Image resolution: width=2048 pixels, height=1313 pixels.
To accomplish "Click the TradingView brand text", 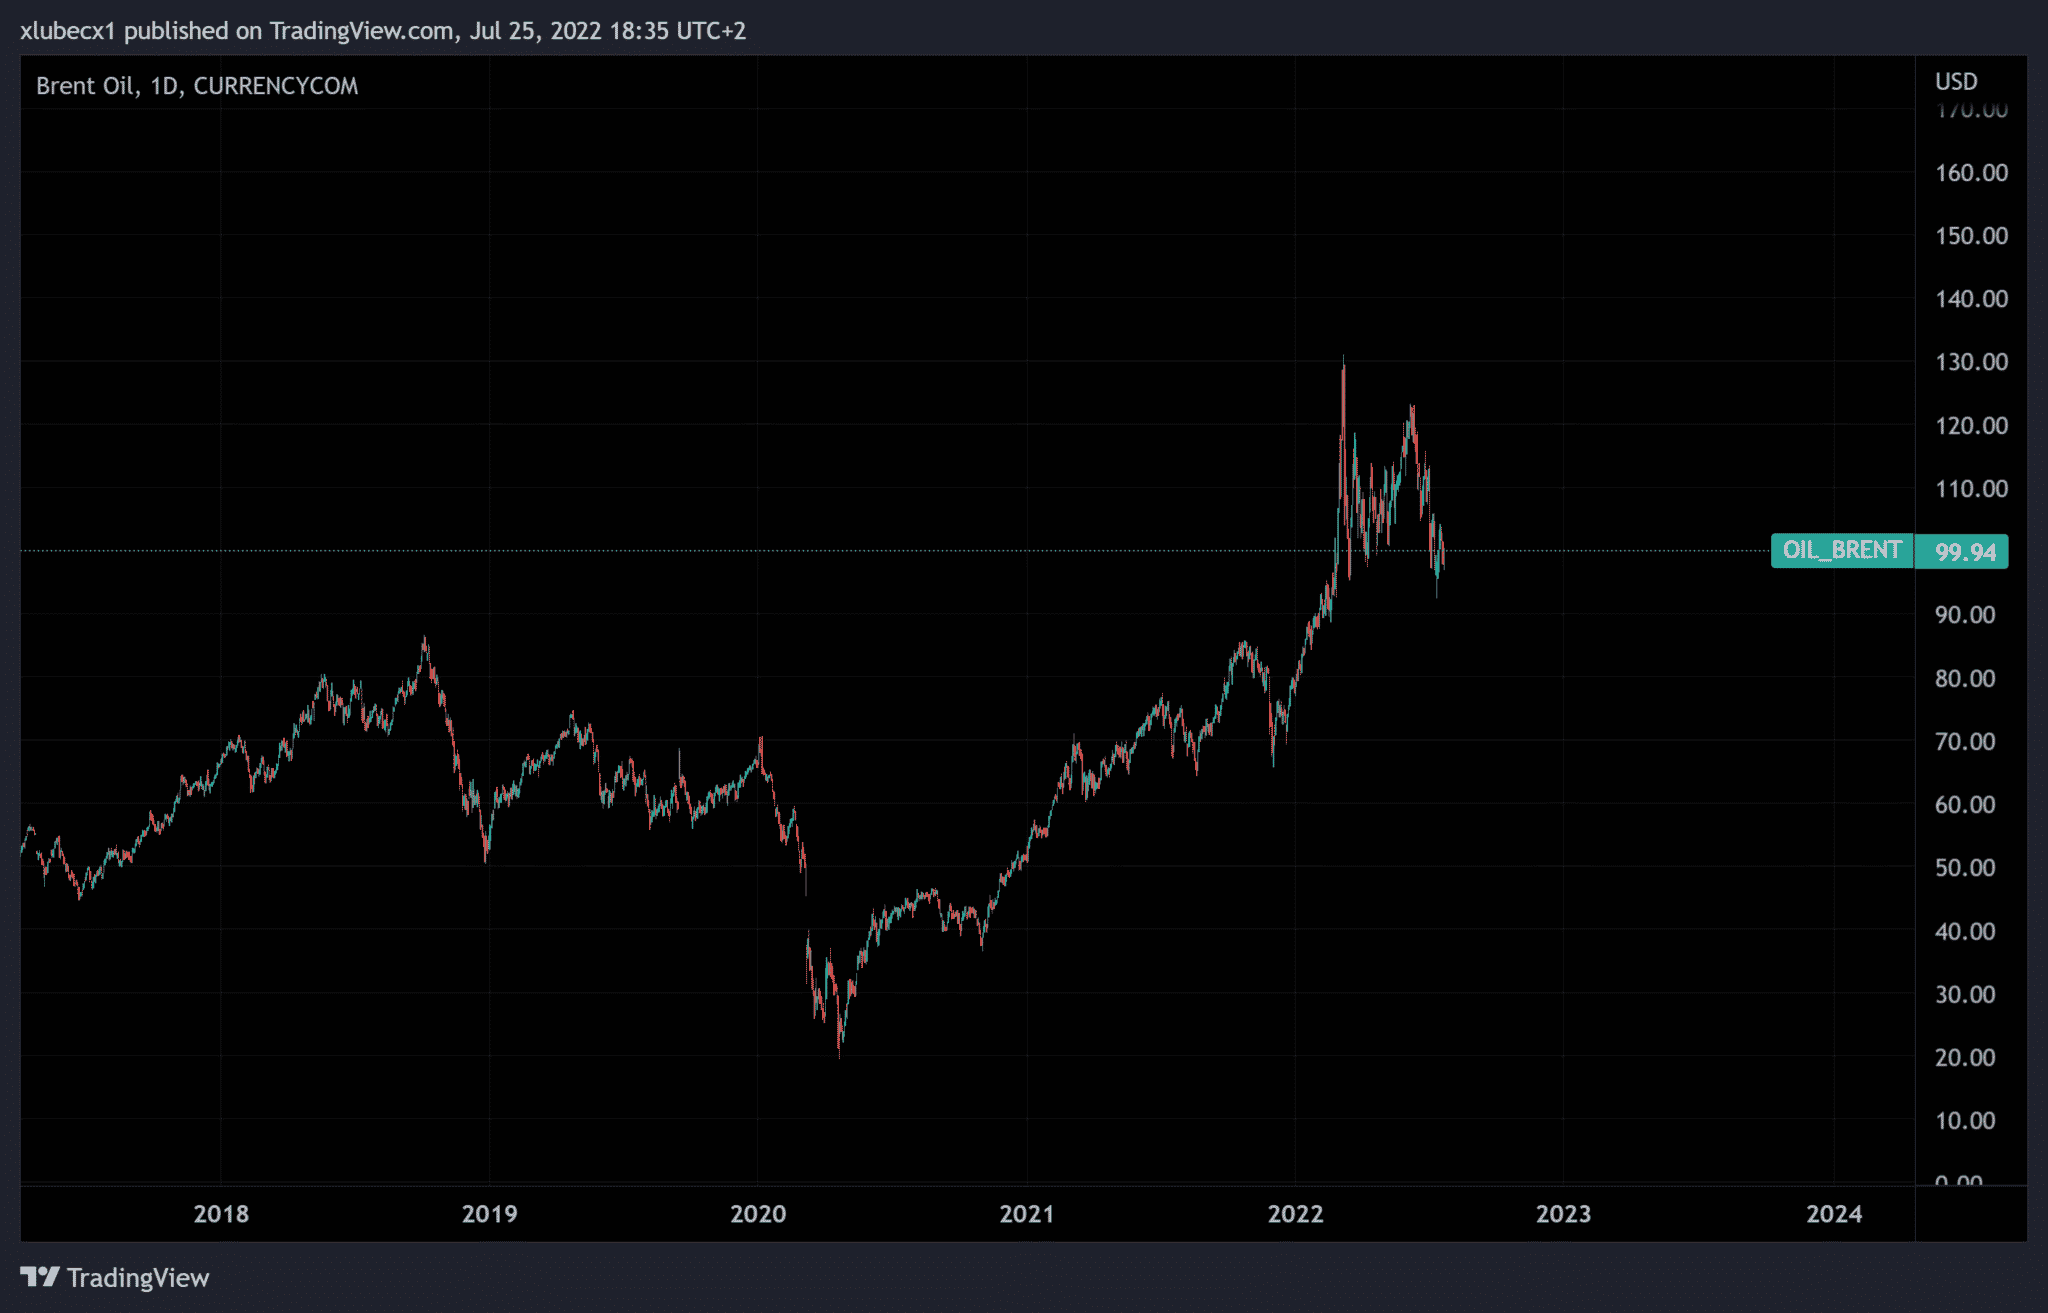I will (x=138, y=1278).
